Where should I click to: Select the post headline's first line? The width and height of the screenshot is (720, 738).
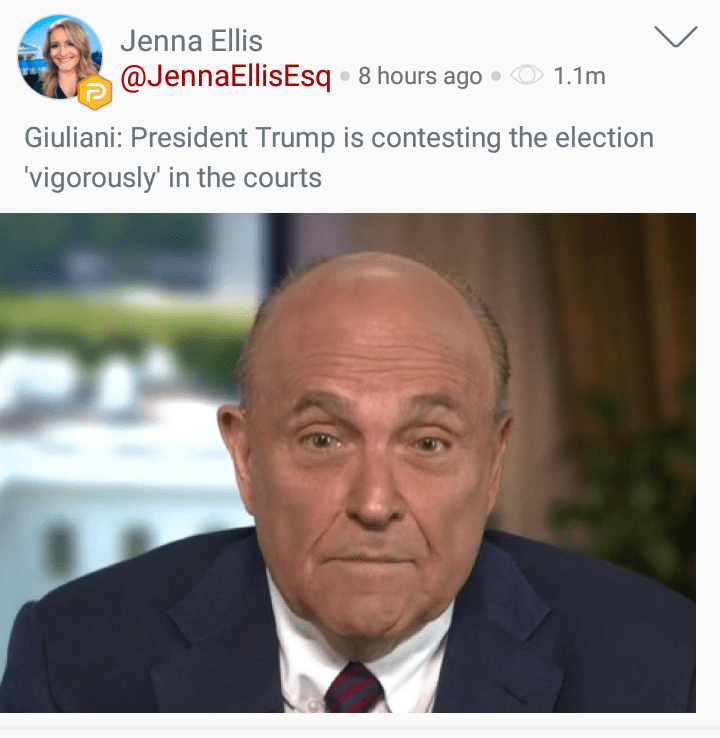pos(339,138)
